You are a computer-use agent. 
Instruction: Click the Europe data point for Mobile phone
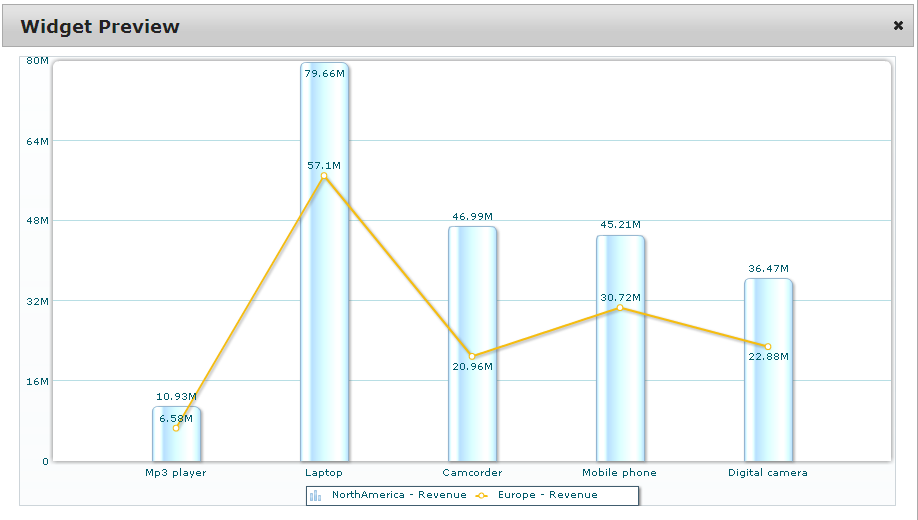[620, 308]
